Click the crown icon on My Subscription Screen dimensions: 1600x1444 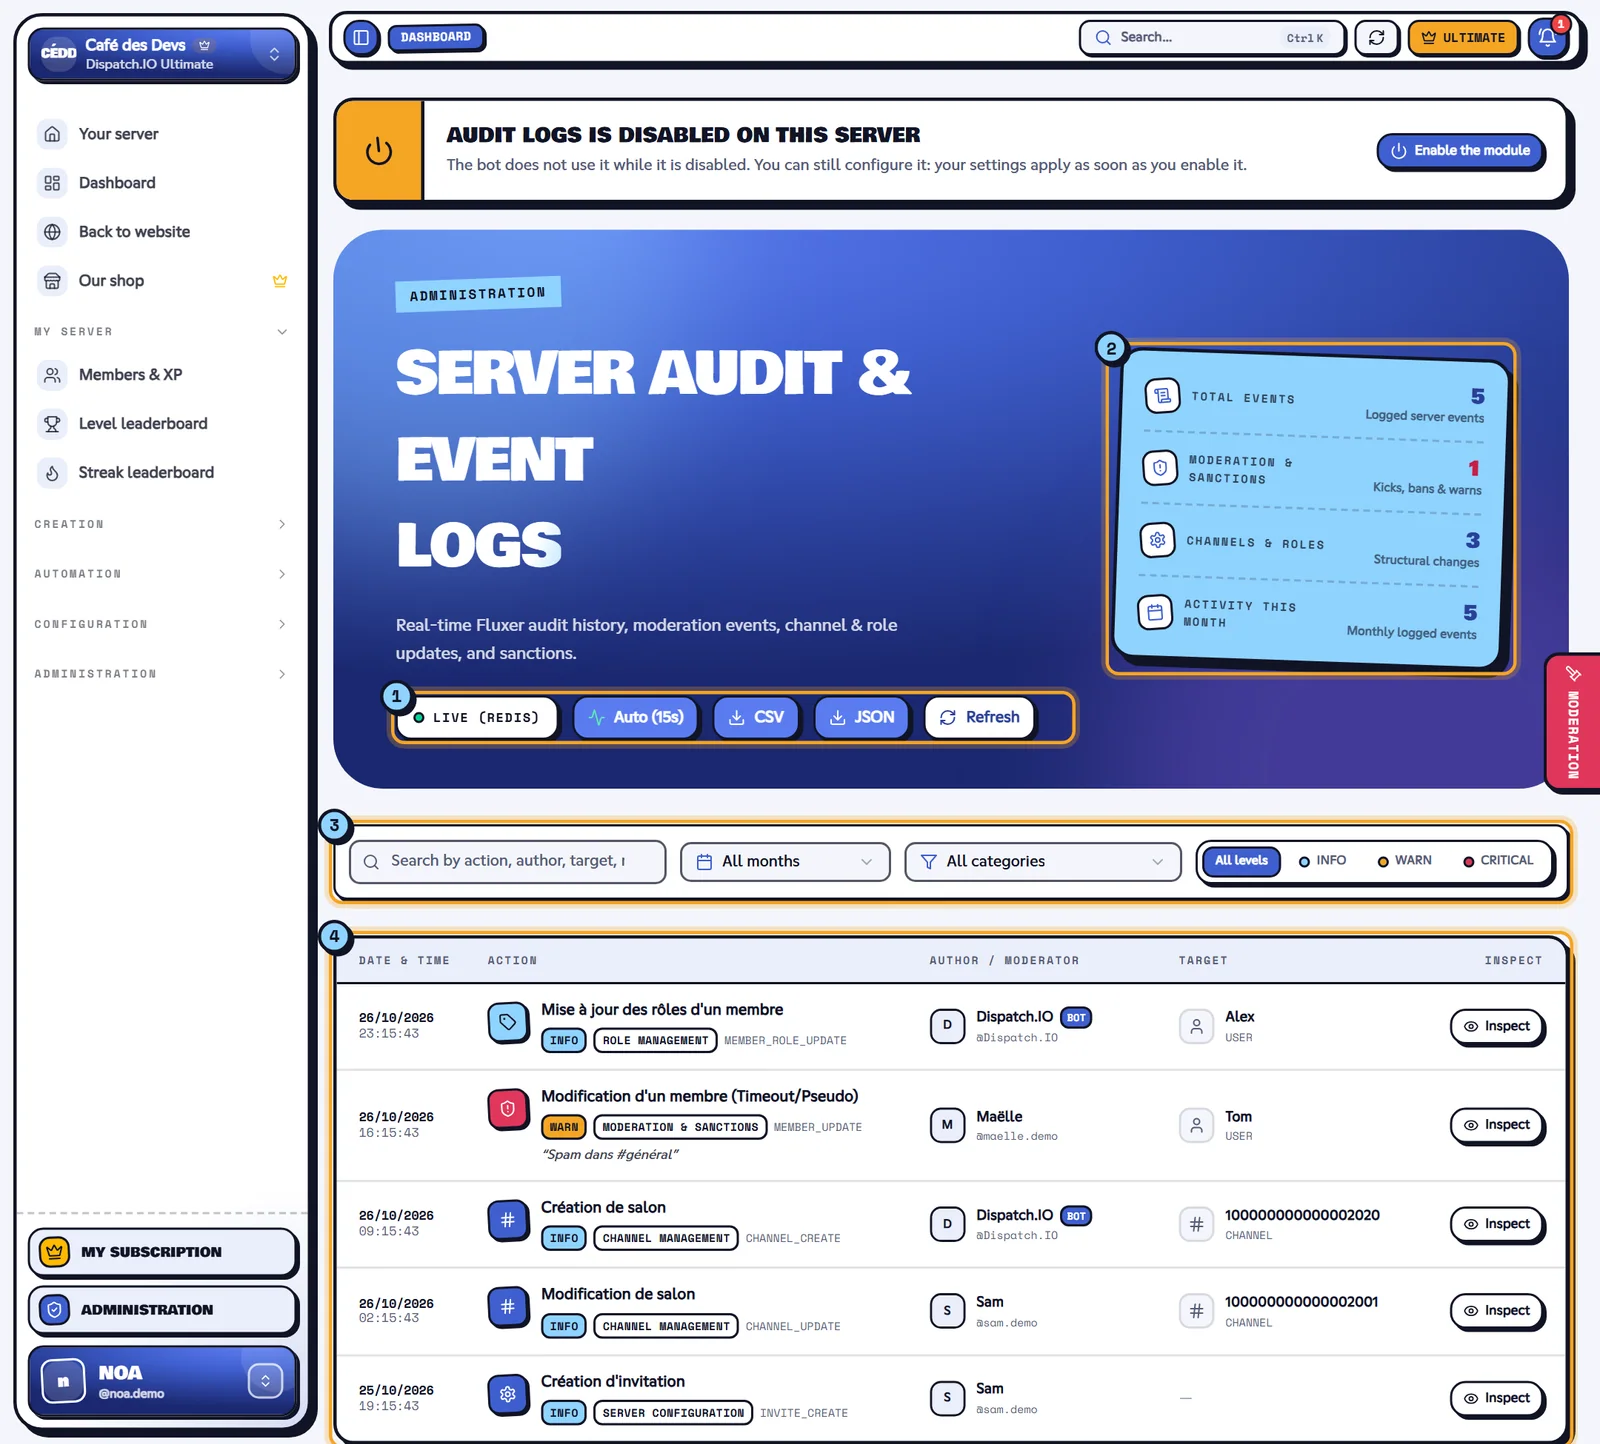point(55,1252)
